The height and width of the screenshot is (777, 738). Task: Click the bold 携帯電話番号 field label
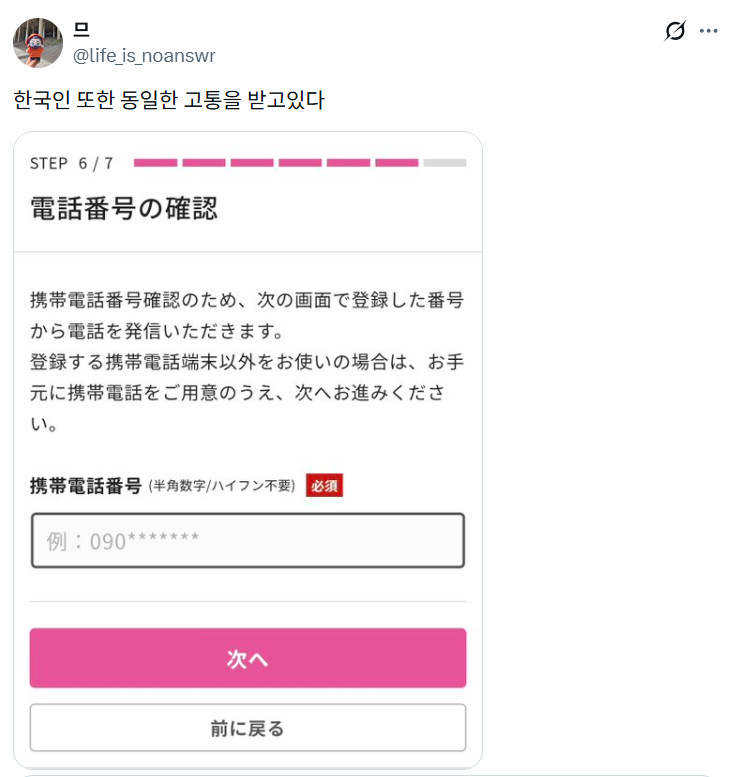pyautogui.click(x=86, y=486)
